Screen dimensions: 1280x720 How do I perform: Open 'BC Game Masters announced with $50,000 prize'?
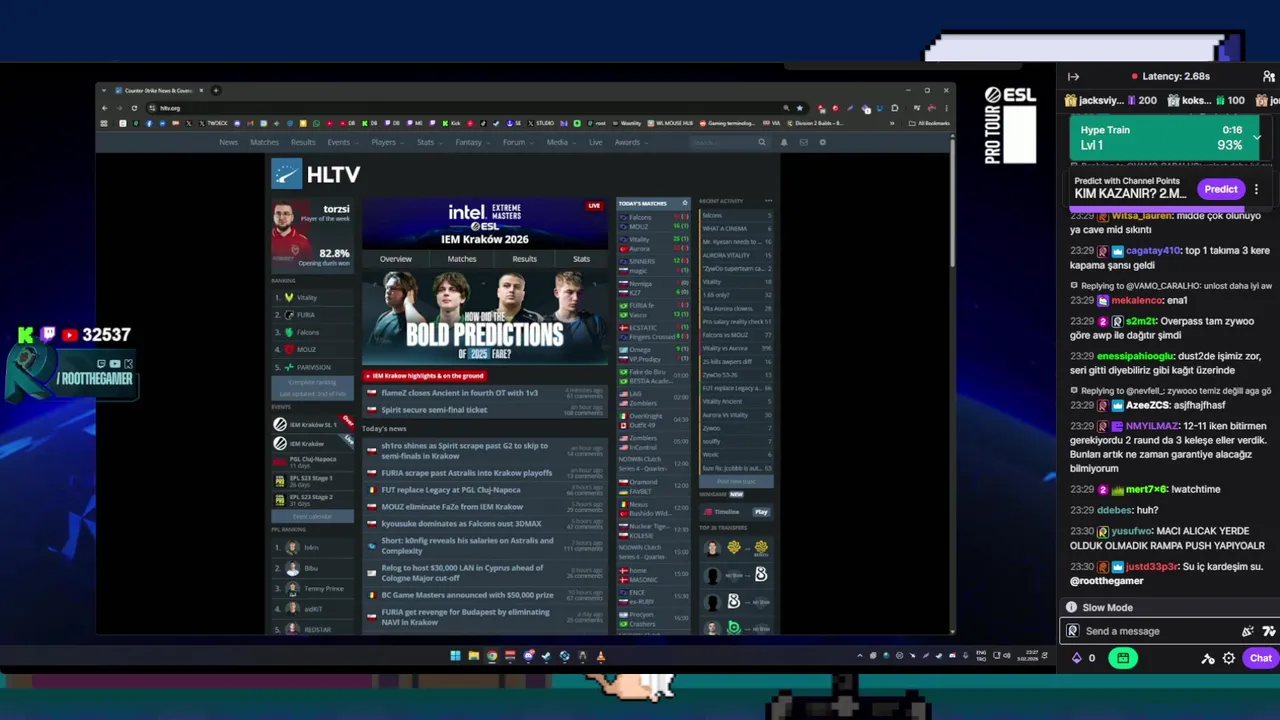(467, 595)
